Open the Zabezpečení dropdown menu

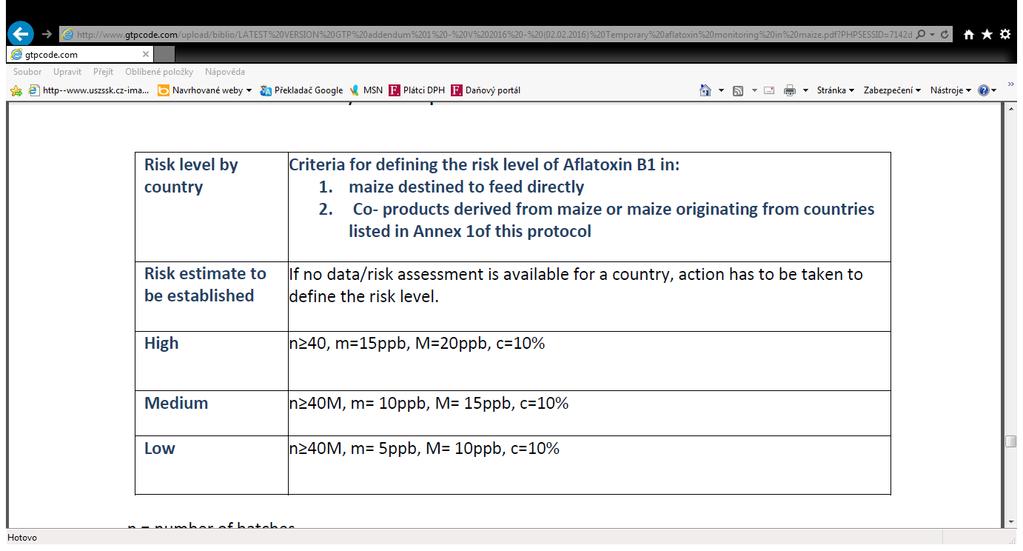click(x=892, y=91)
